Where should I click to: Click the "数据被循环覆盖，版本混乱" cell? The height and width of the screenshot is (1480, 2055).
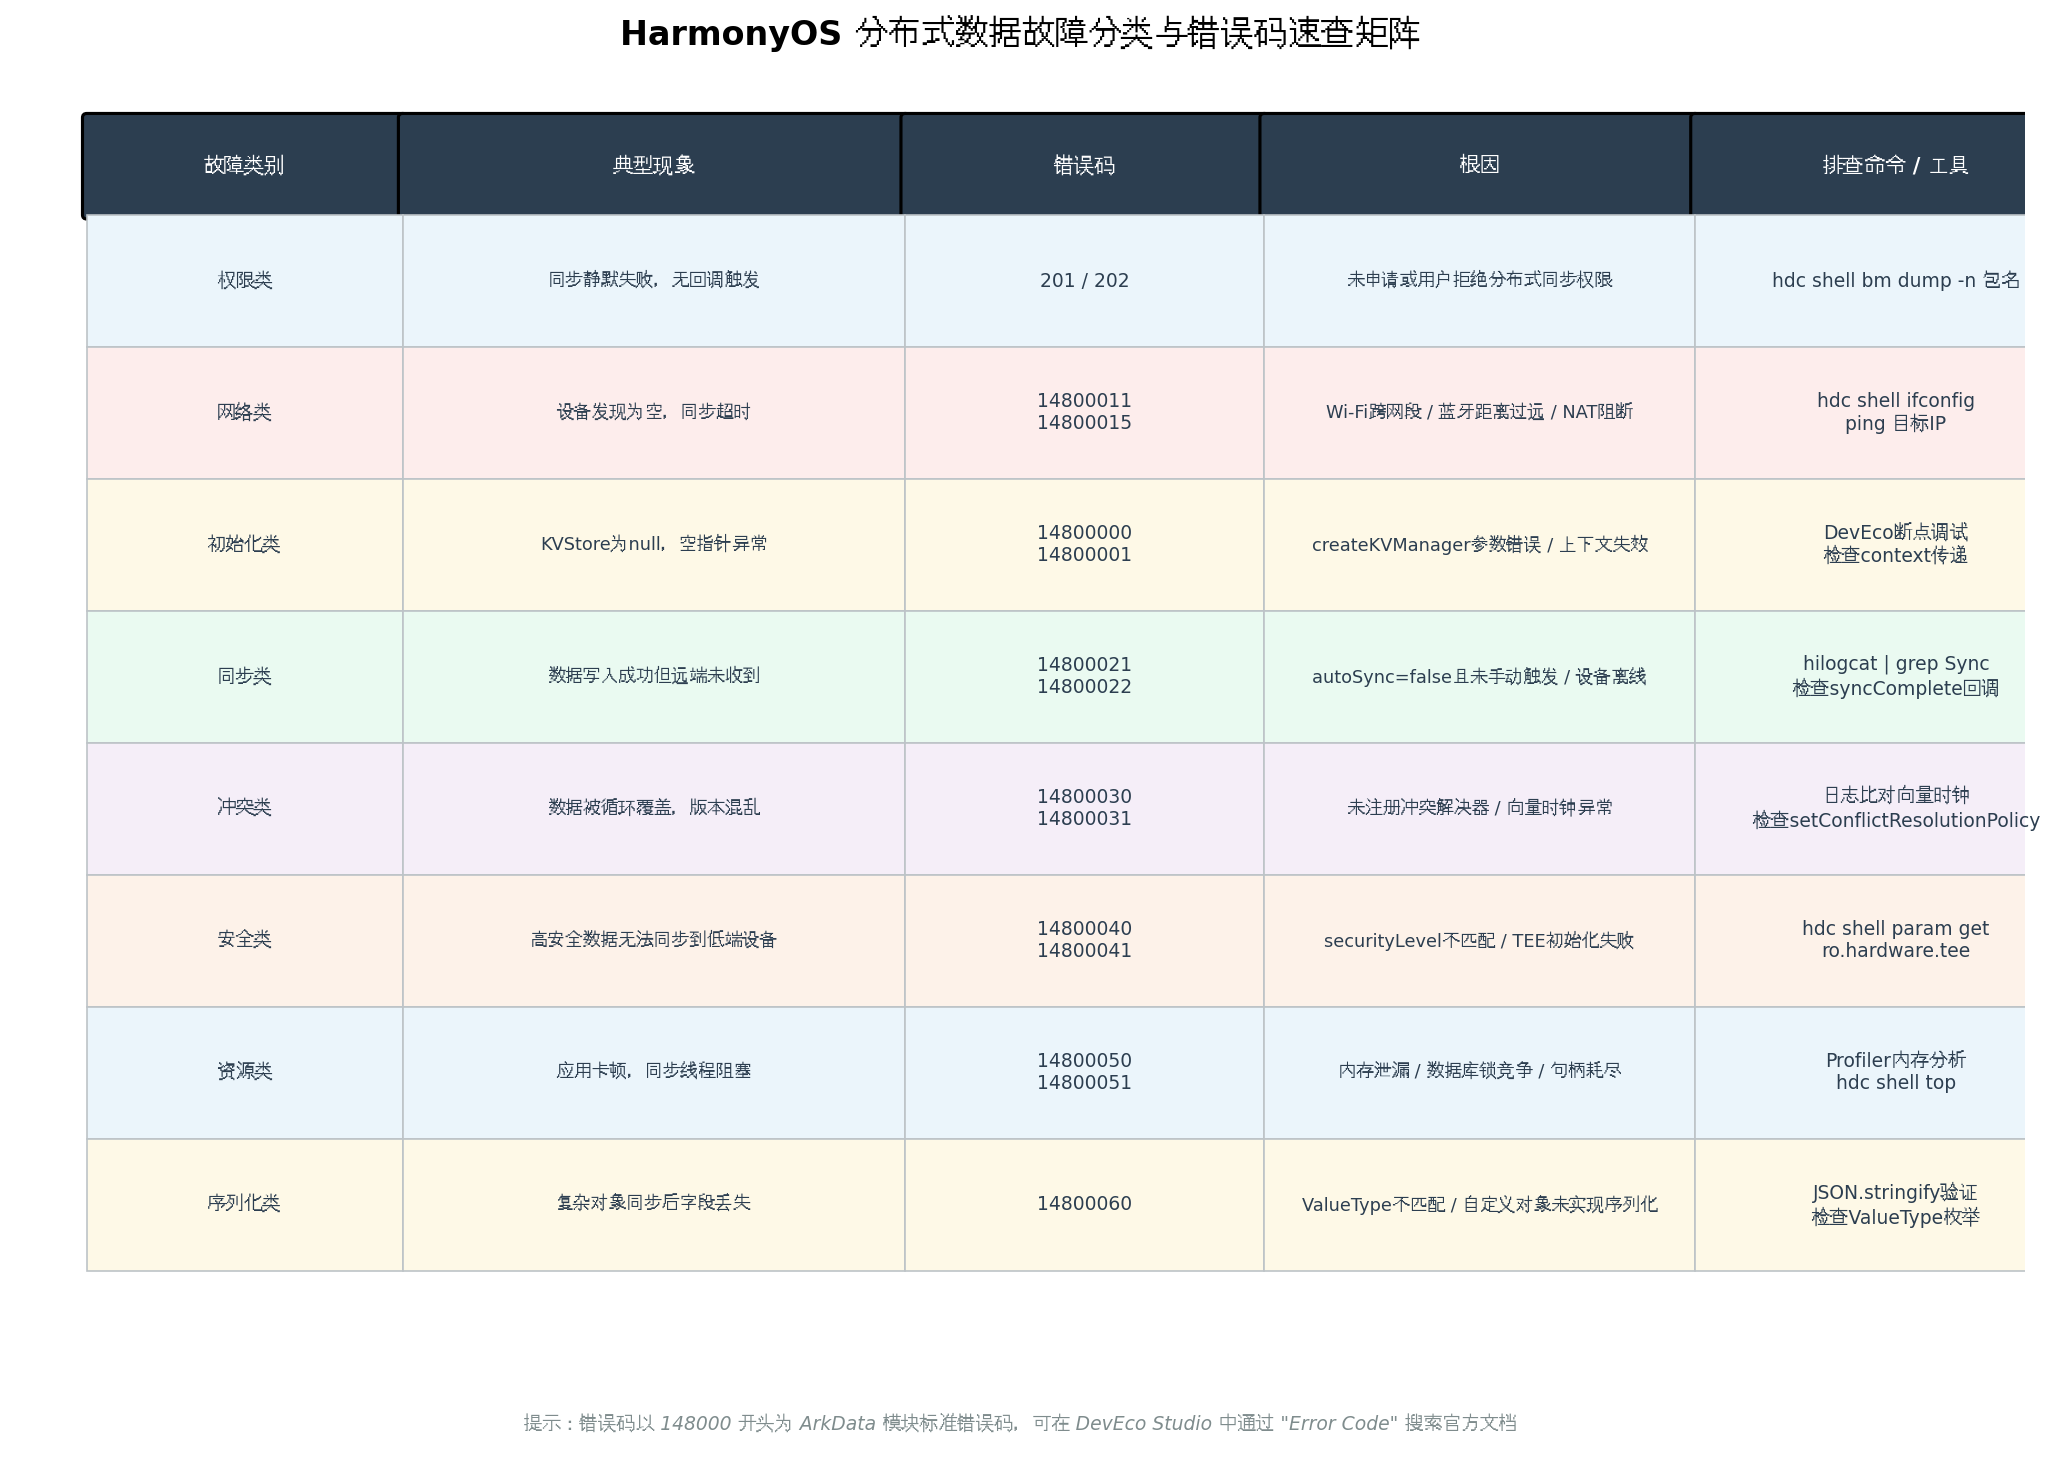(x=654, y=809)
